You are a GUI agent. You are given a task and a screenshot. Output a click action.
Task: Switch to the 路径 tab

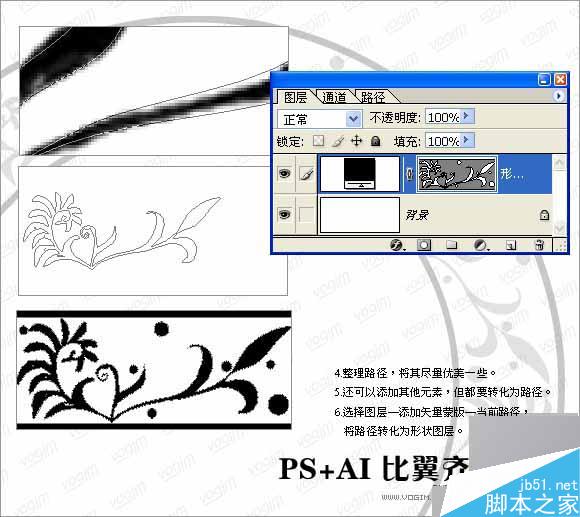373,97
